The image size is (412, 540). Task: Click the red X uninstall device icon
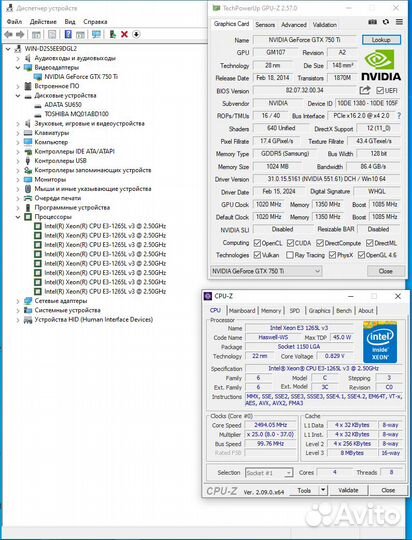[124, 34]
